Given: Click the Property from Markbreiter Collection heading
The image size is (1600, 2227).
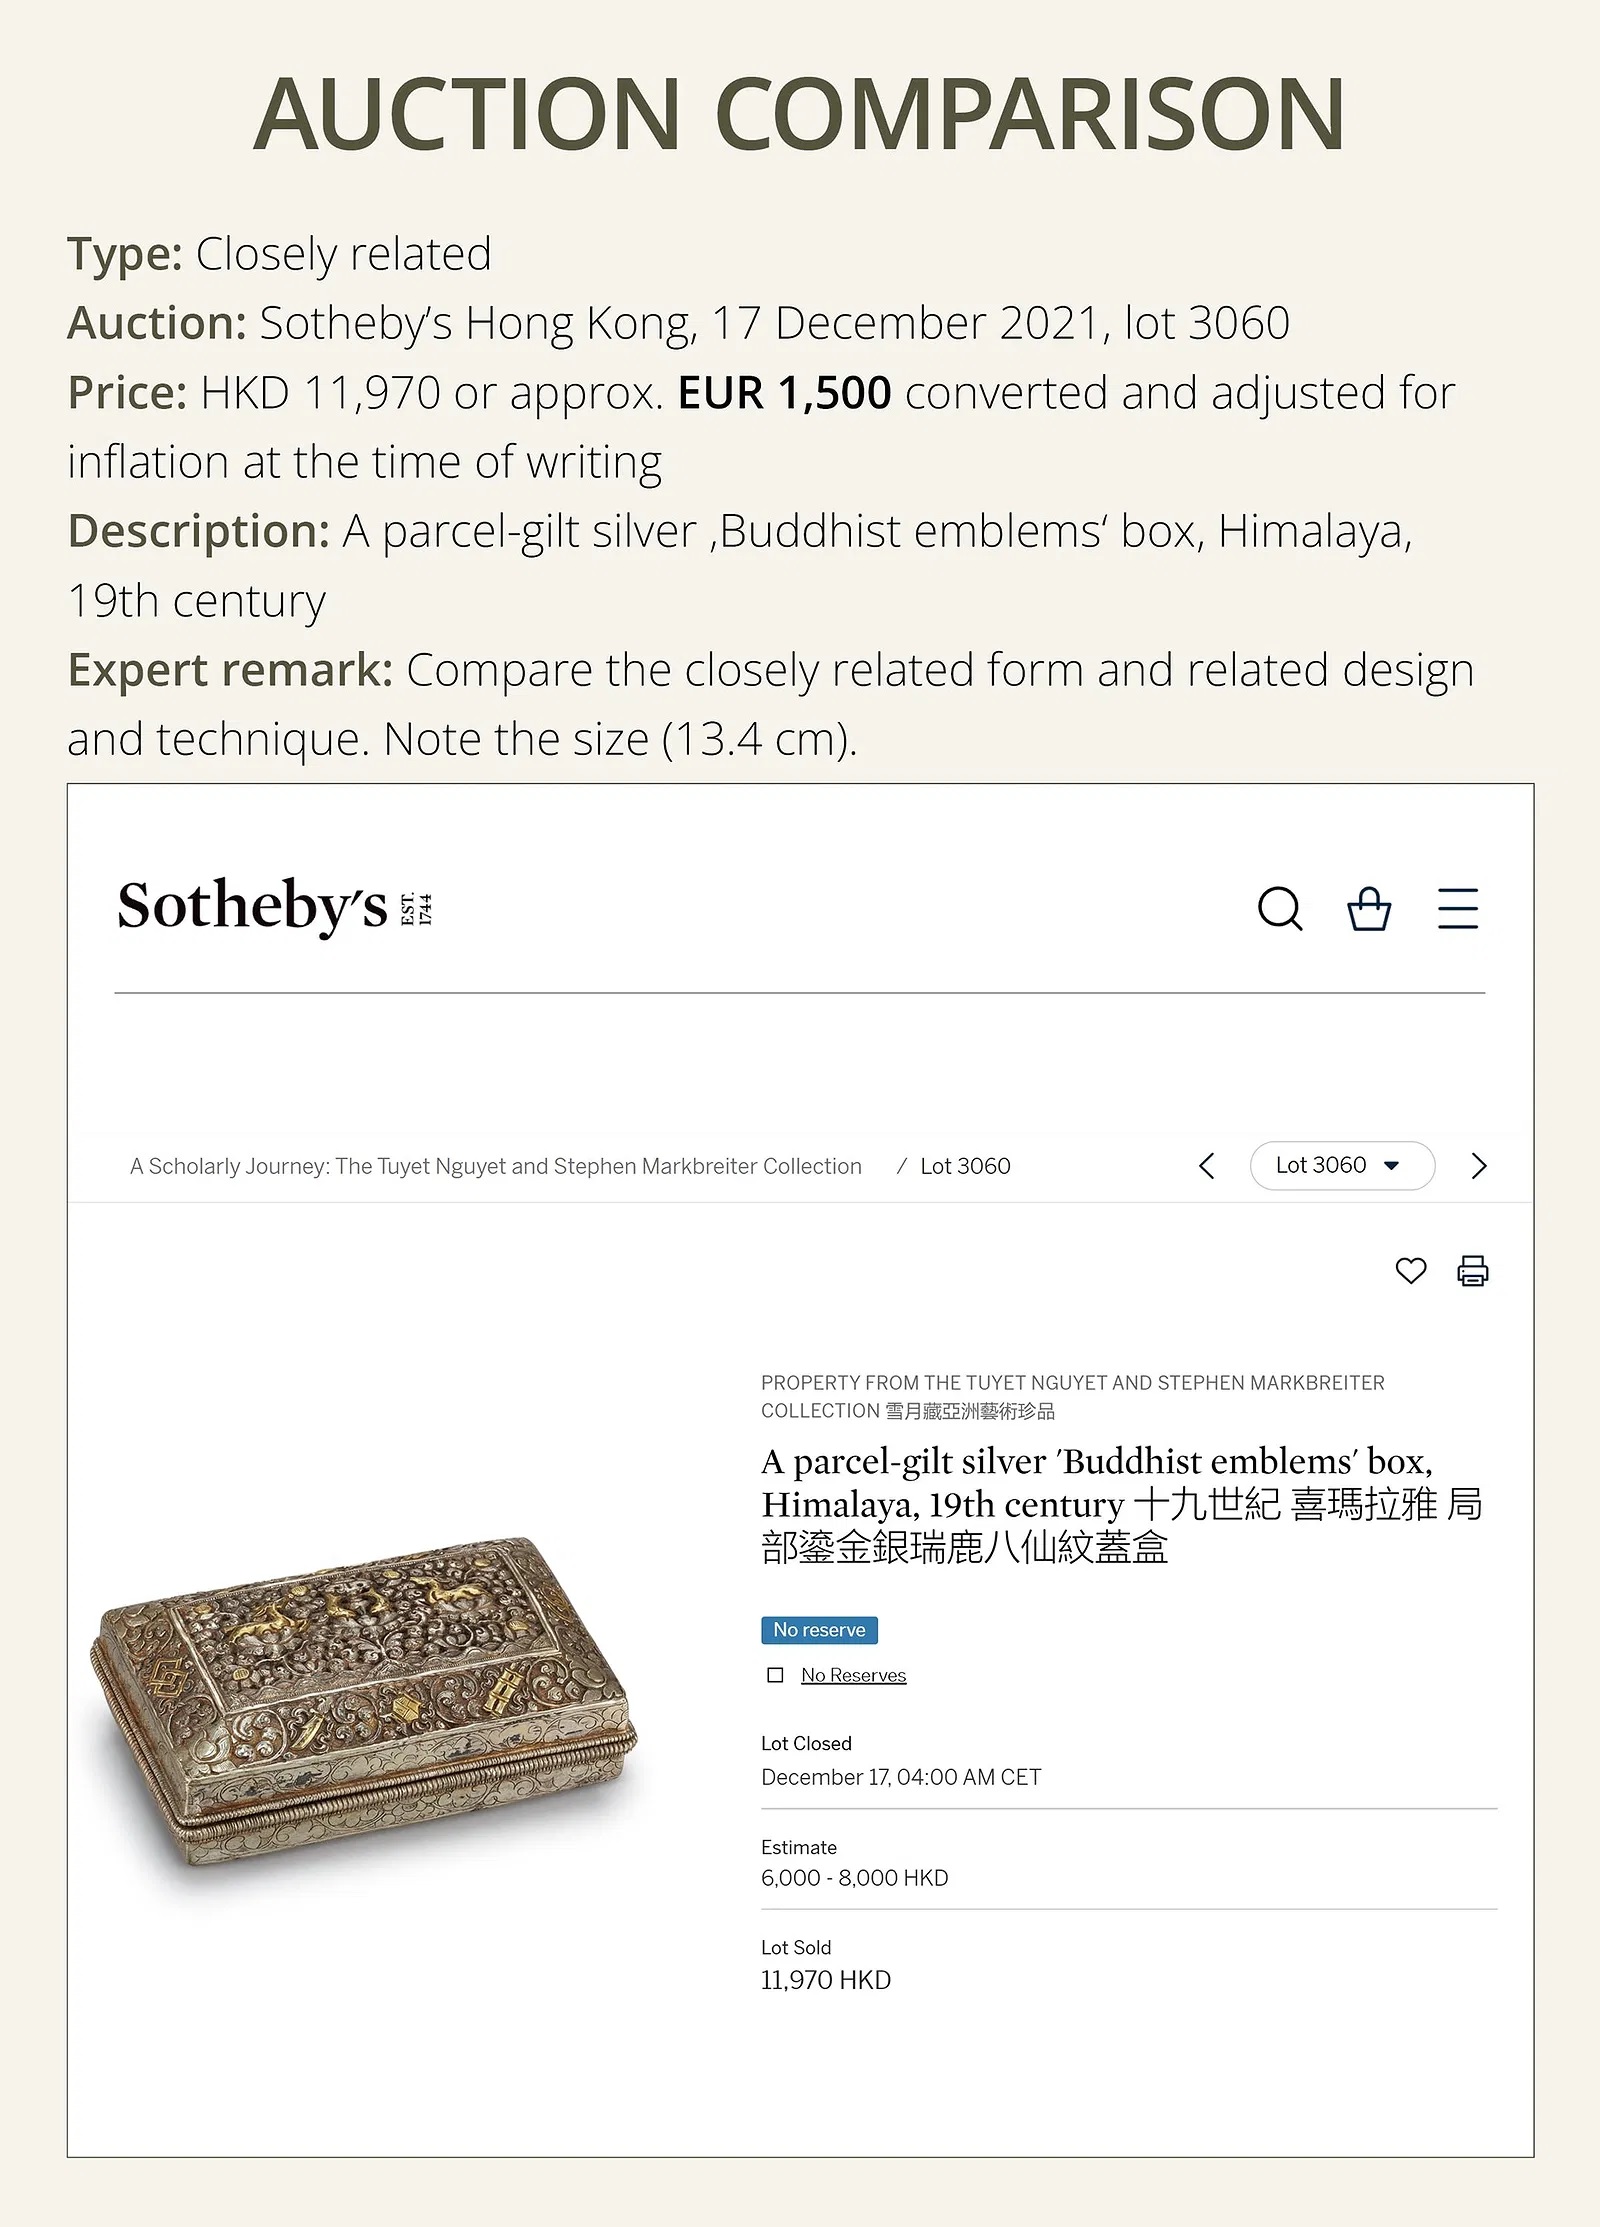Looking at the screenshot, I should point(1072,1396).
